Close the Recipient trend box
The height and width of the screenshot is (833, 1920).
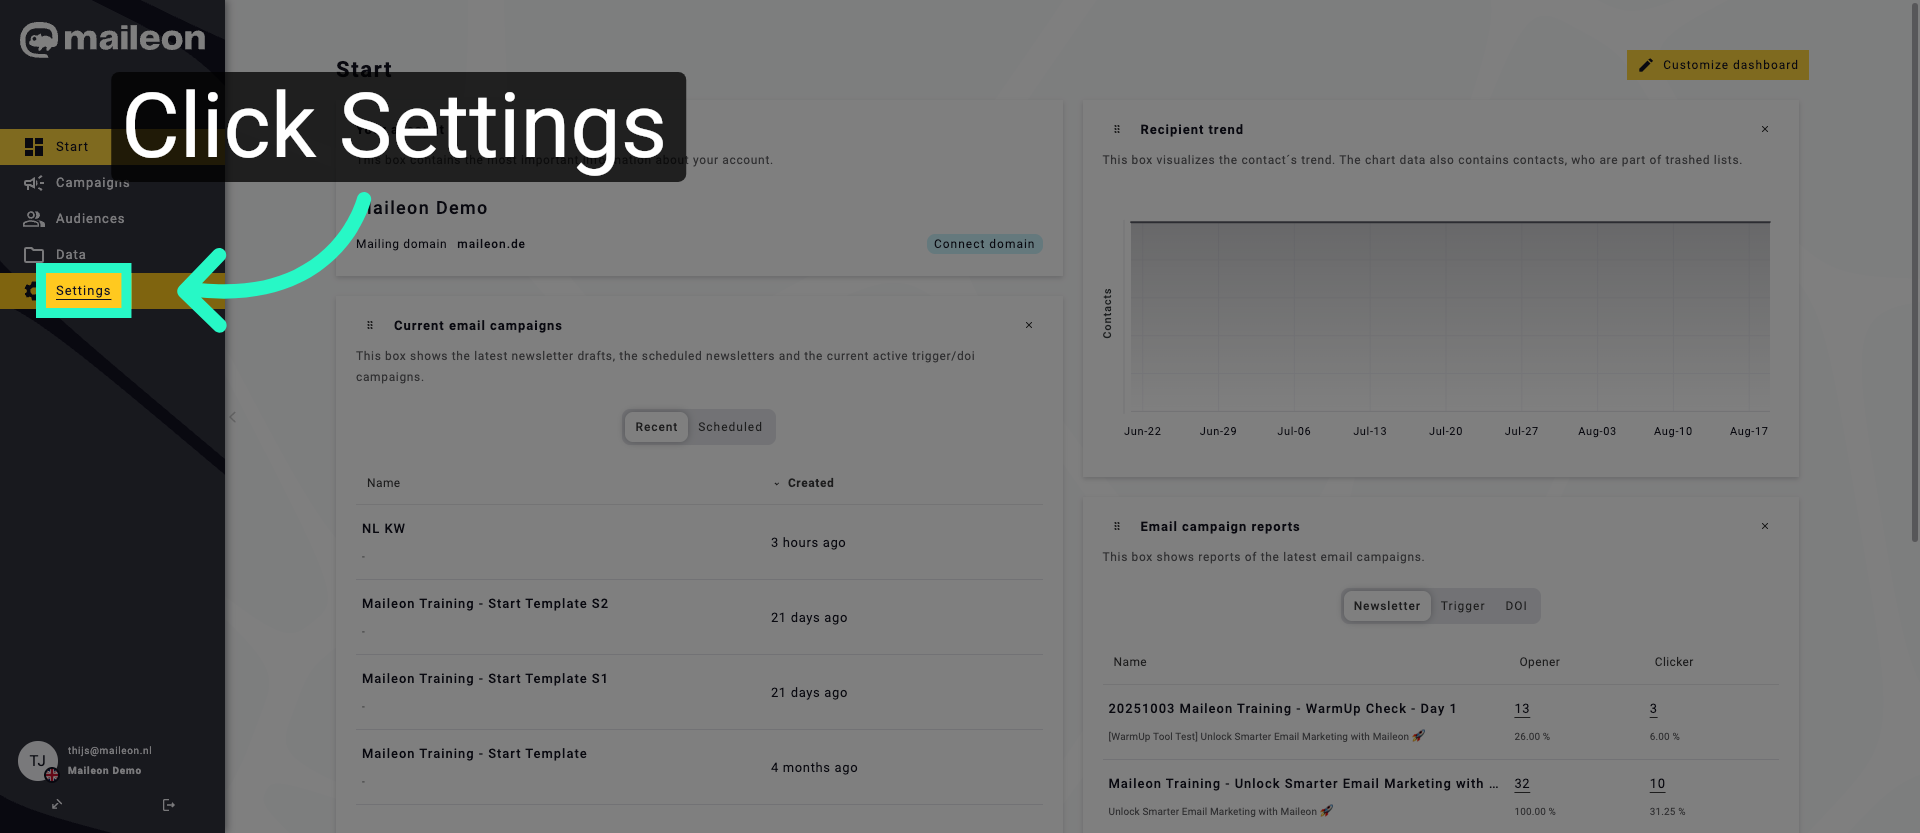[1765, 129]
